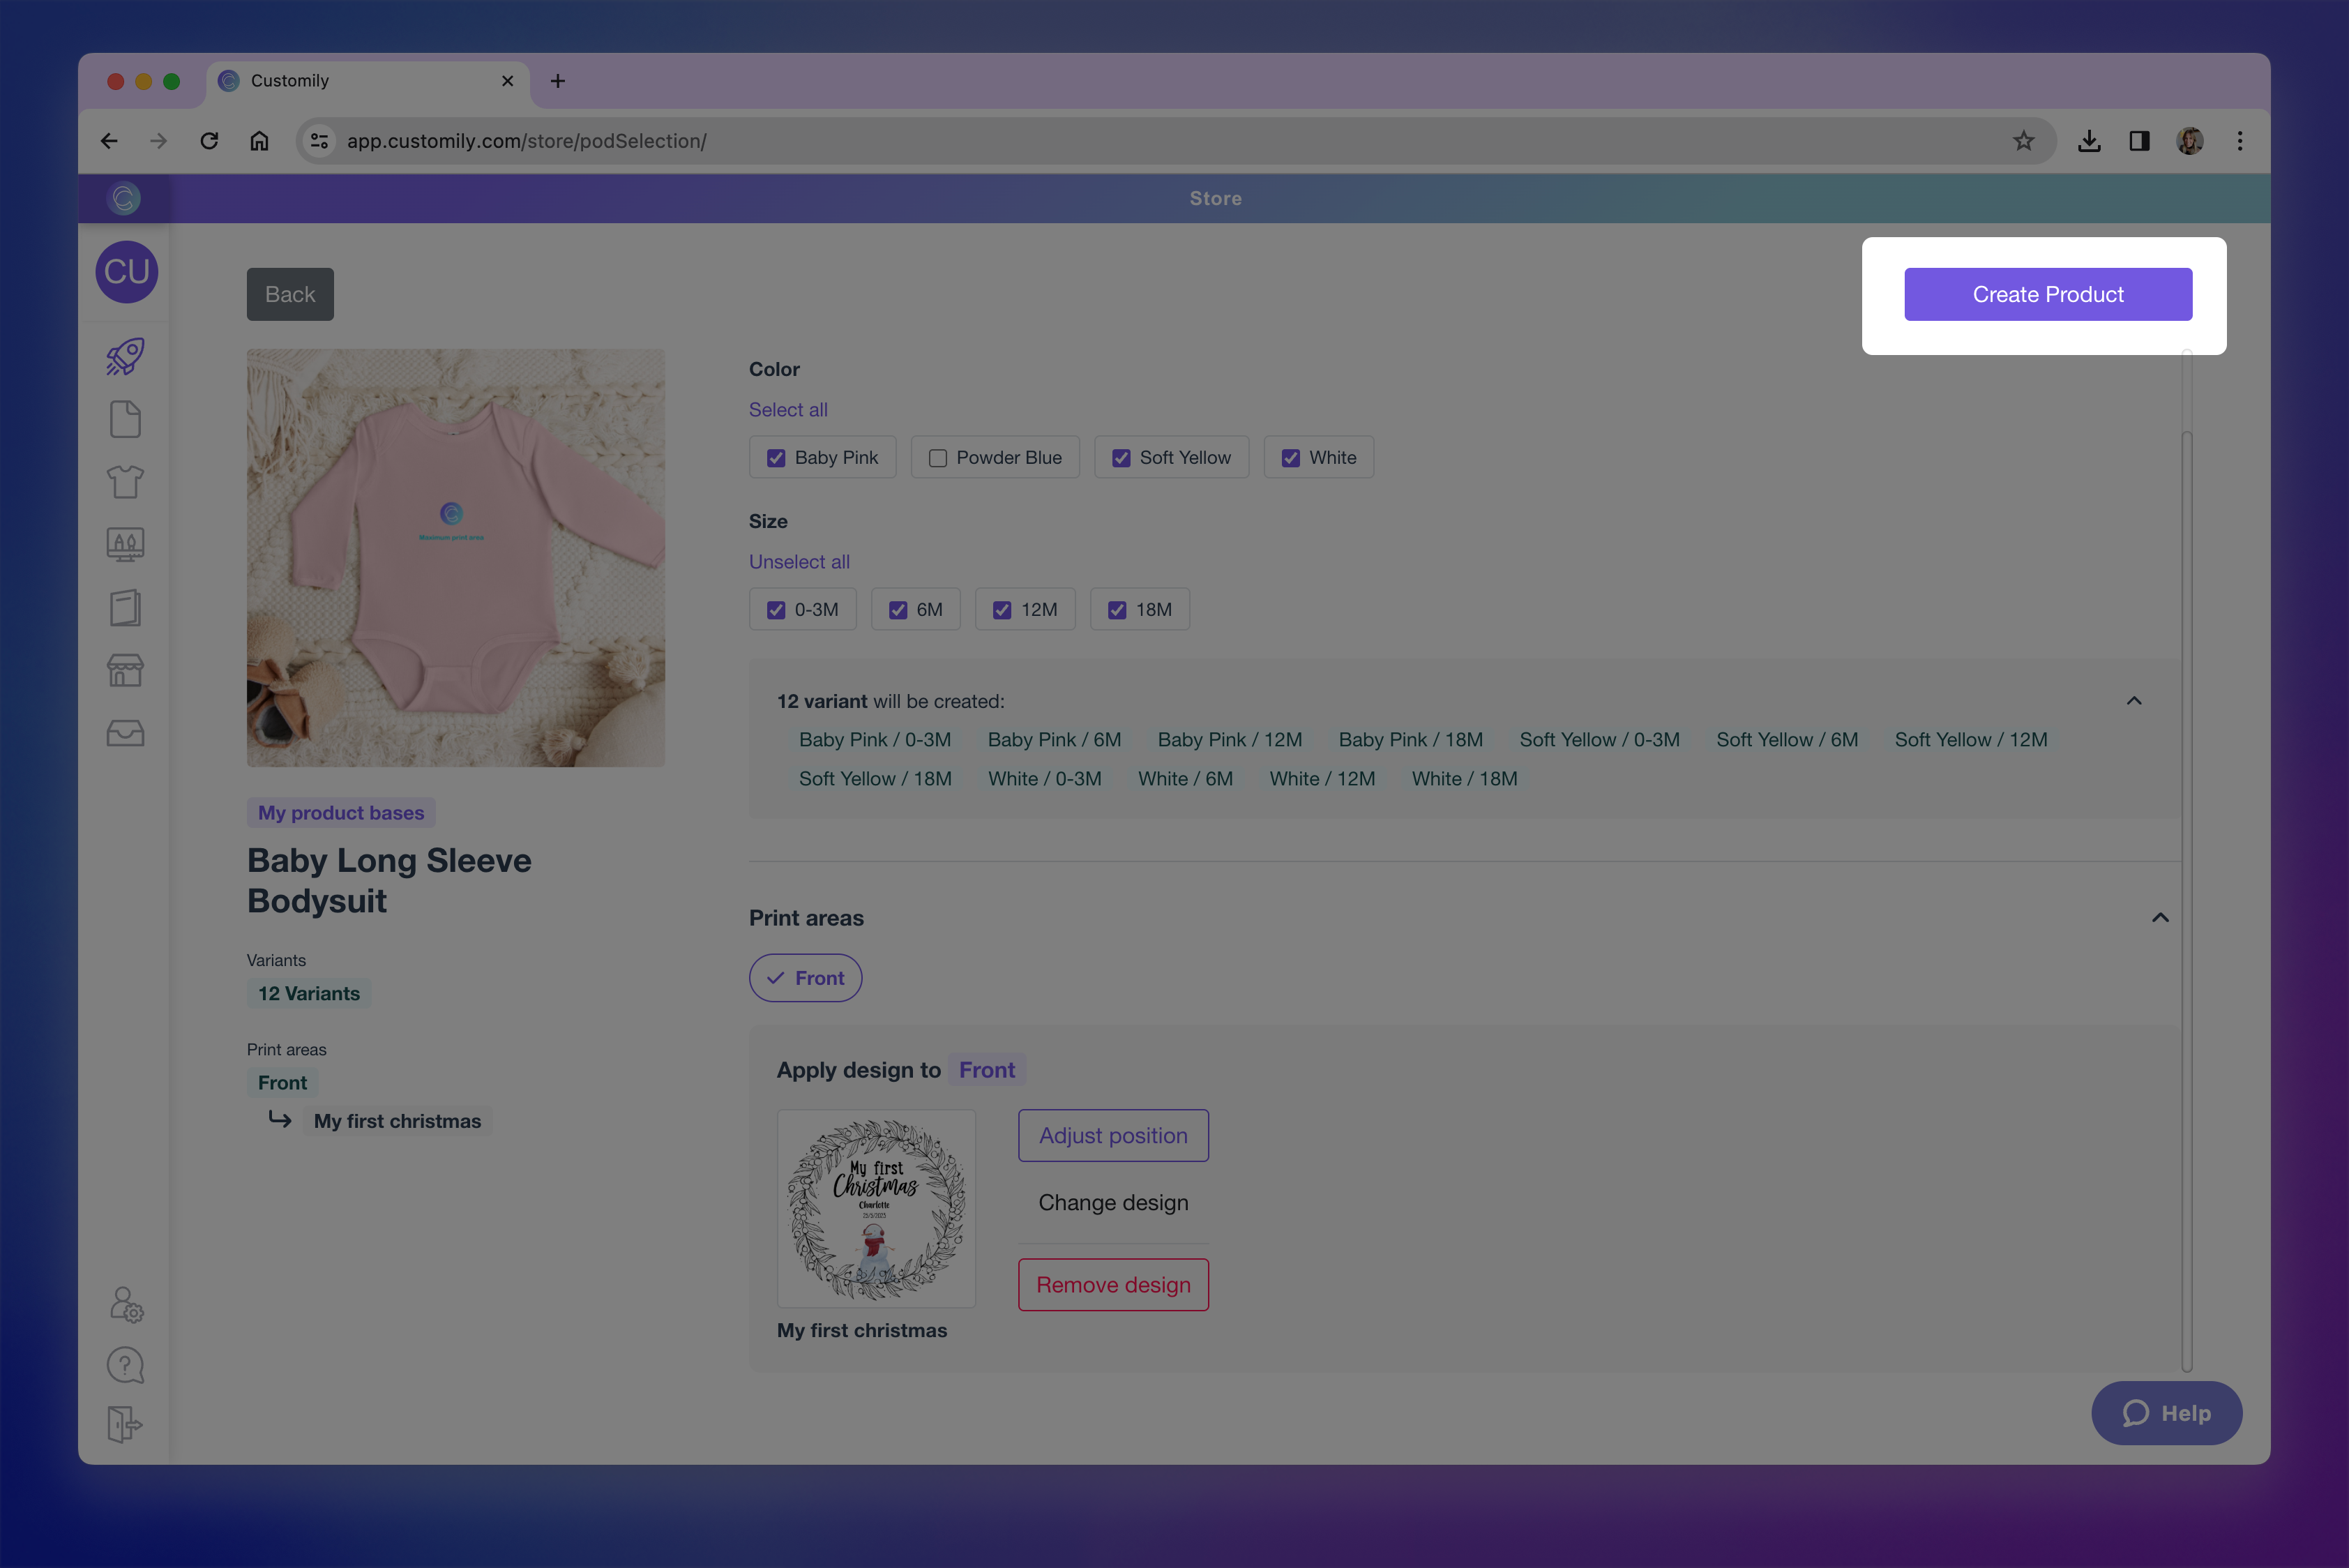Click the My first christmas design thumbnail
Screen dimensions: 2349x1568
[876, 1208]
